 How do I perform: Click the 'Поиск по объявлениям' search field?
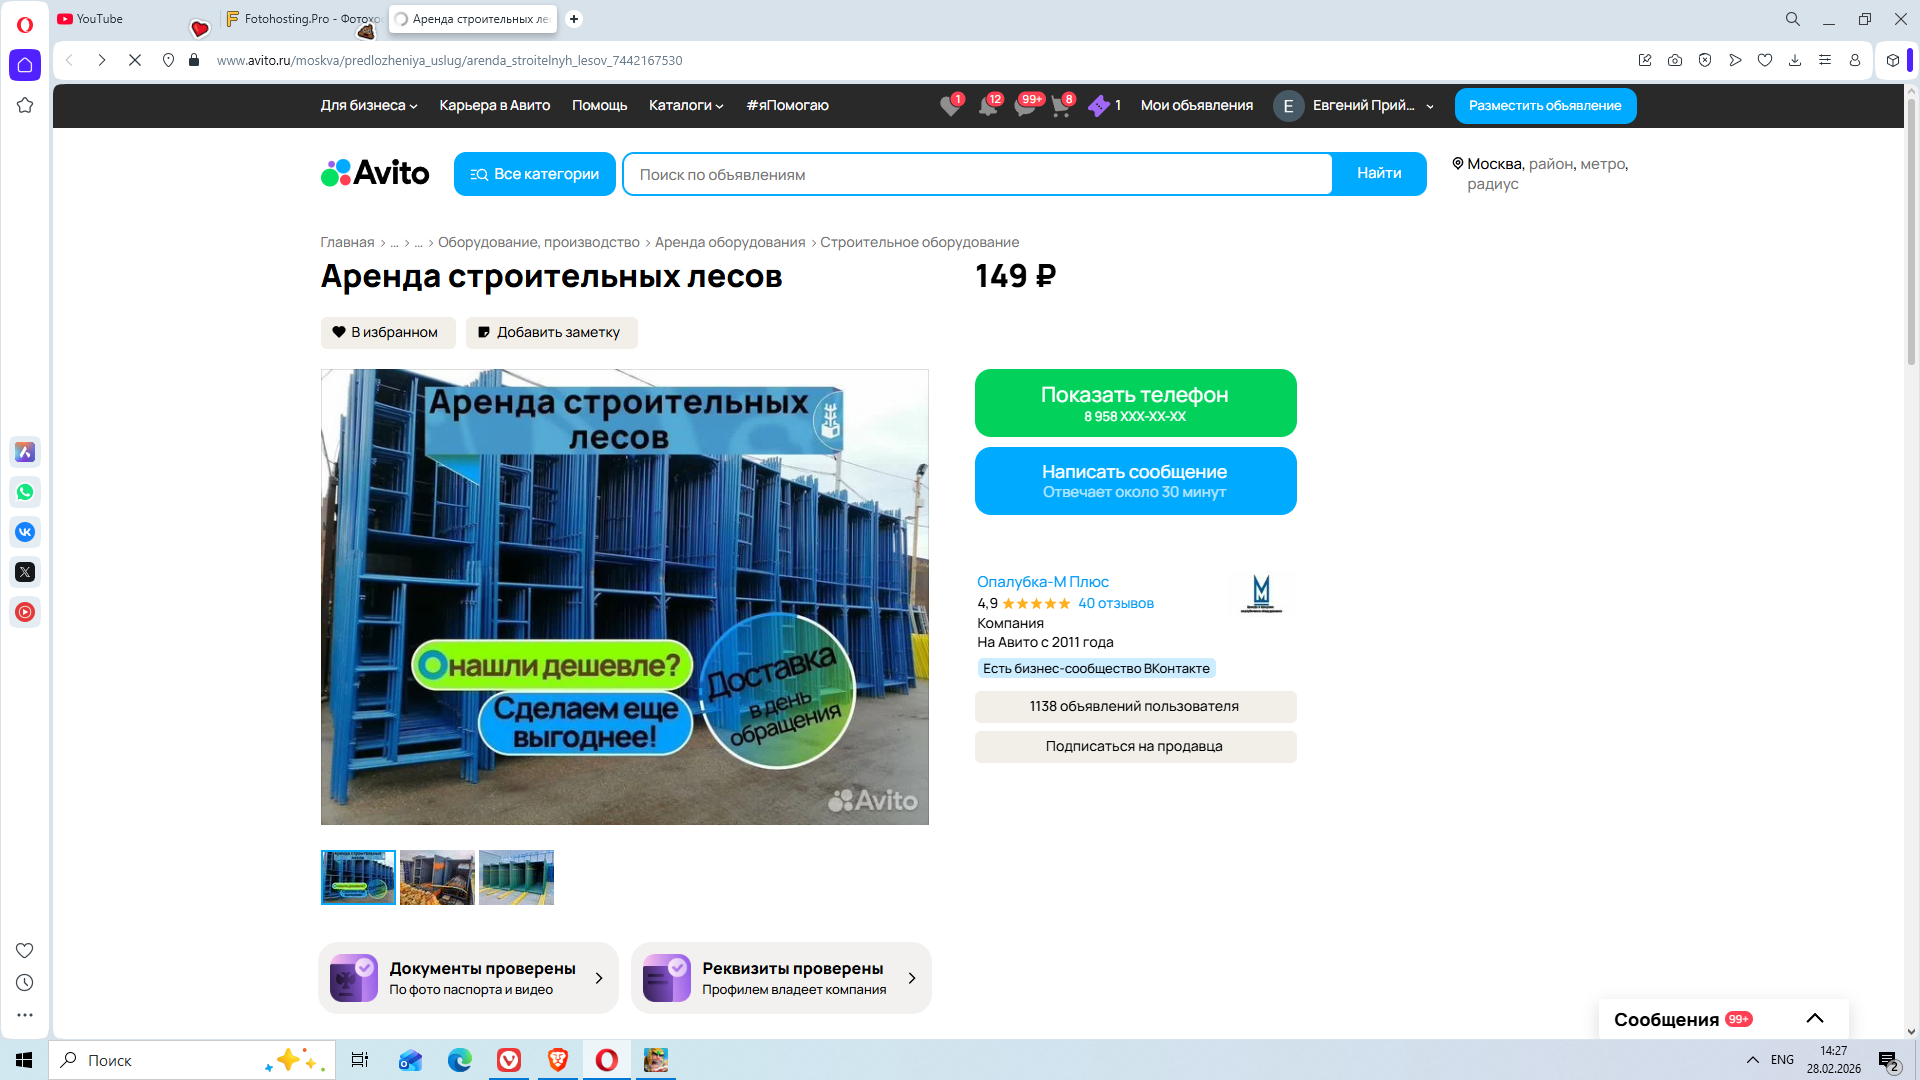click(x=976, y=175)
